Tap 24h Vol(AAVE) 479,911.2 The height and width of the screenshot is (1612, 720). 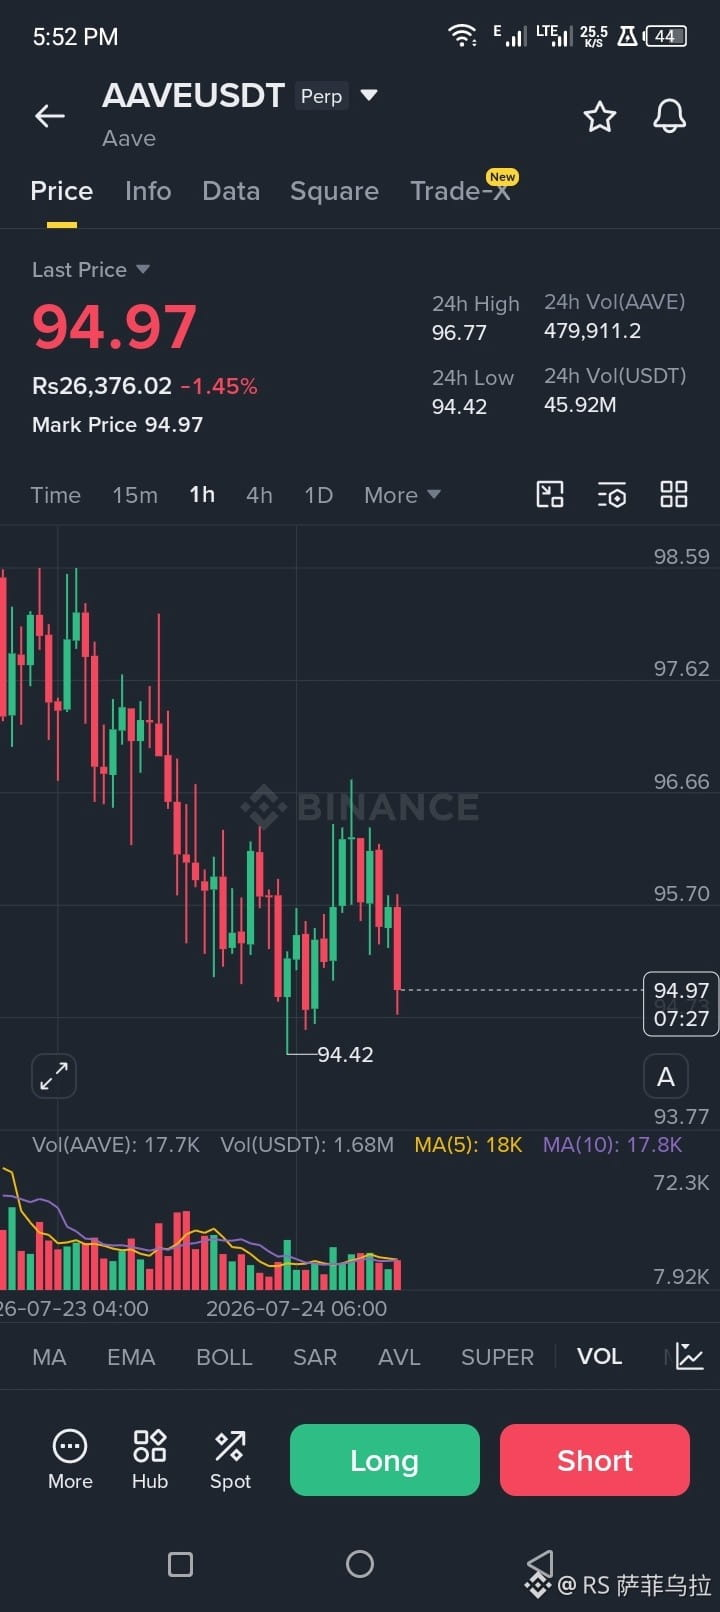593,331
